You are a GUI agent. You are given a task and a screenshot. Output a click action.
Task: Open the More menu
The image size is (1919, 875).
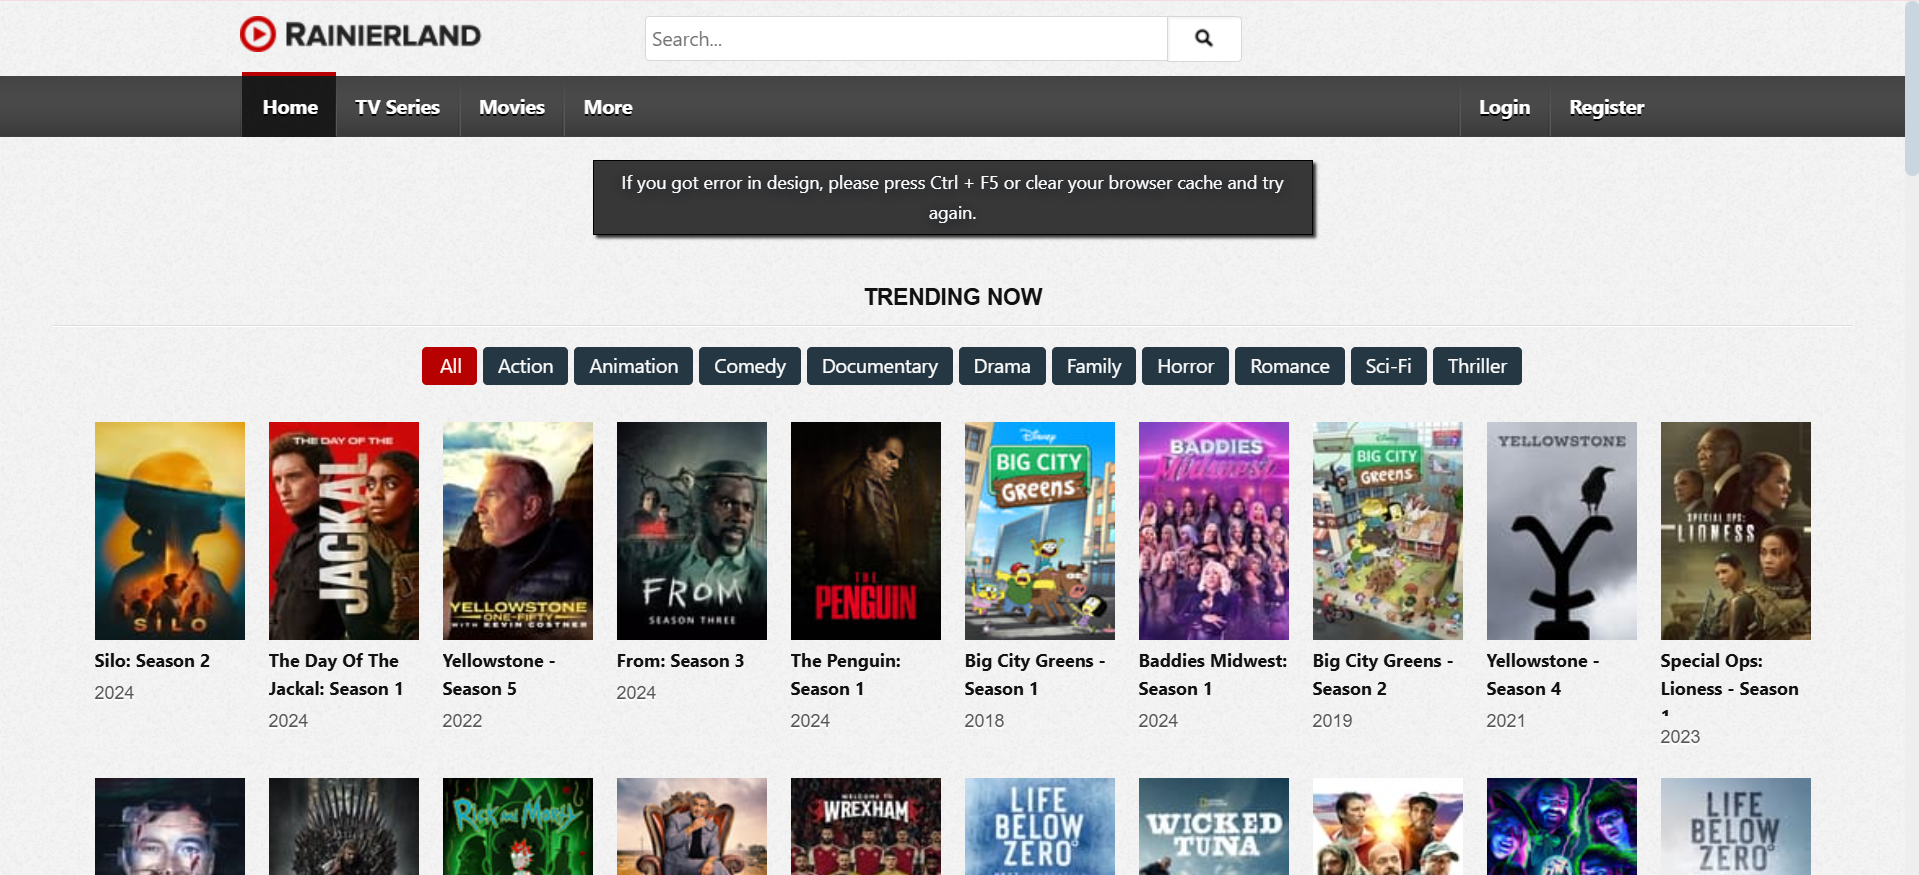[x=608, y=106]
